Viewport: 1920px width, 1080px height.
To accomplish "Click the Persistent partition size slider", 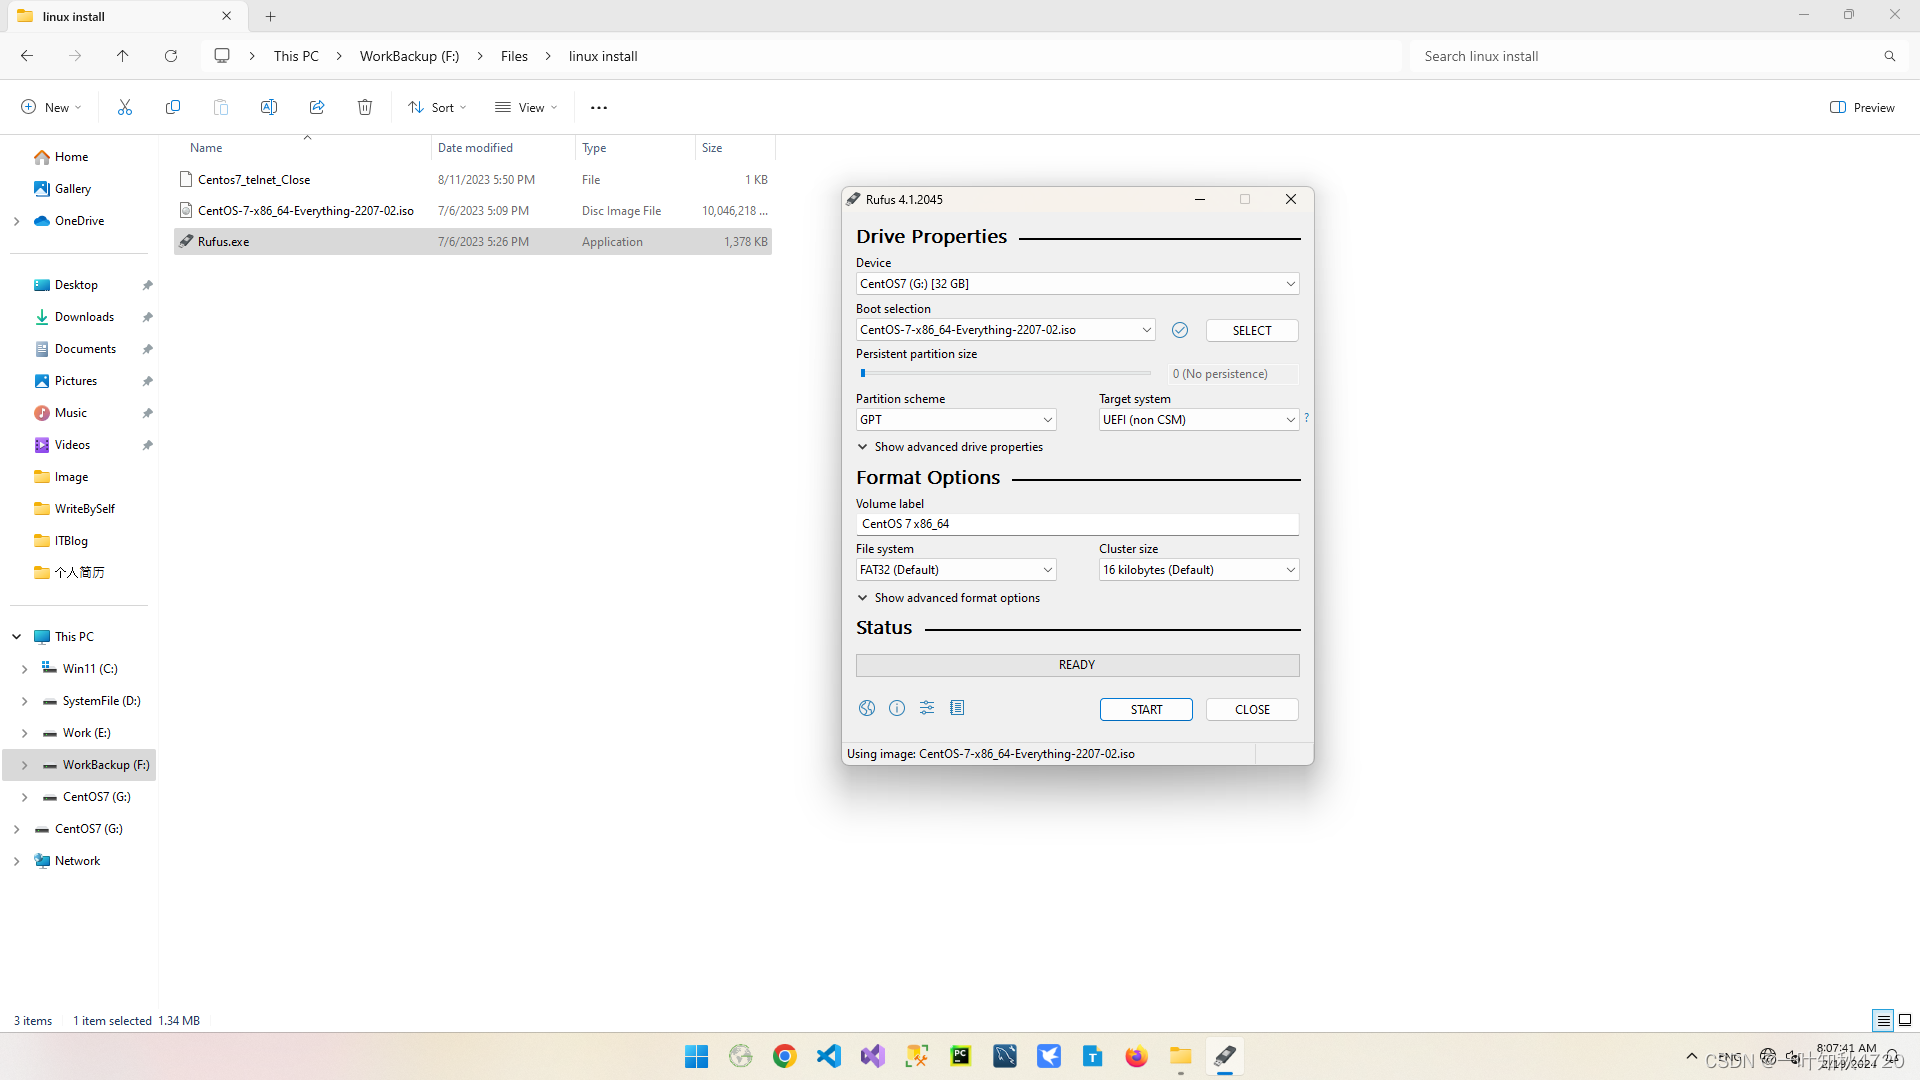I will tap(1004, 373).
